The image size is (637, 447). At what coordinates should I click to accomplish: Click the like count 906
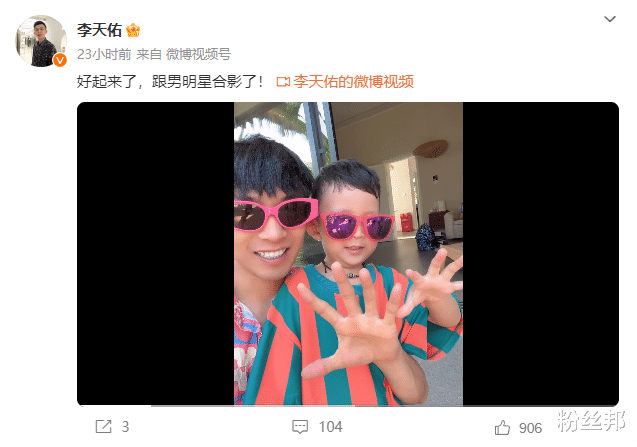pyautogui.click(x=530, y=428)
